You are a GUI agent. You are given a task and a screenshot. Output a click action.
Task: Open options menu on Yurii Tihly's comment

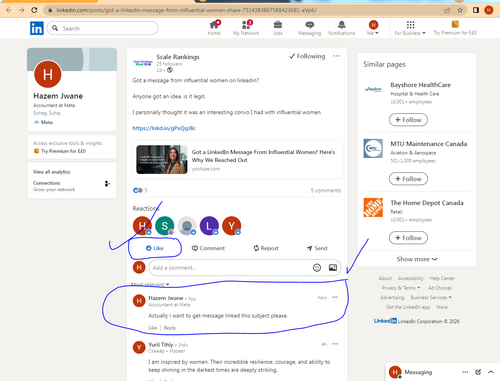coord(335,344)
